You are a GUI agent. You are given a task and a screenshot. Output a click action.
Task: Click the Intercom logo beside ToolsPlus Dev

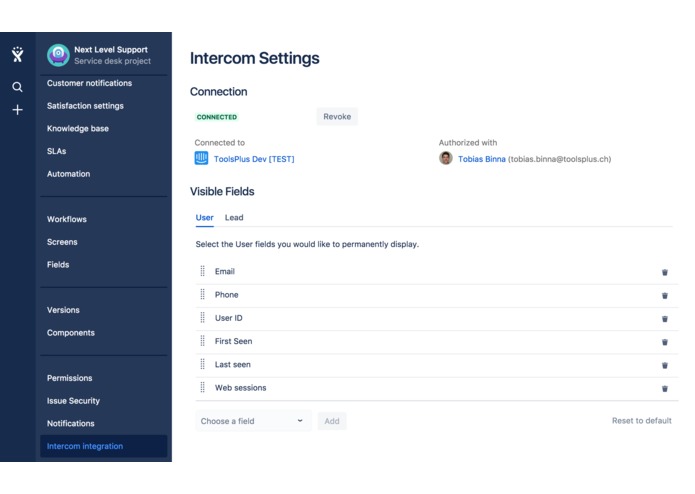click(201, 158)
